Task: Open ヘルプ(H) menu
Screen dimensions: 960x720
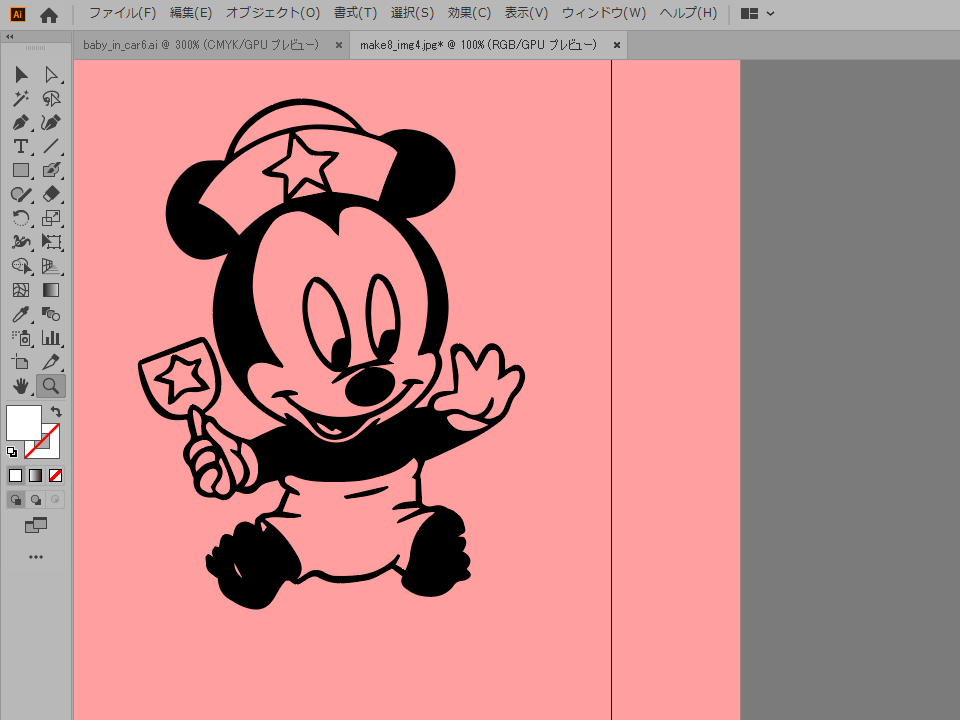Action: pyautogui.click(x=688, y=13)
